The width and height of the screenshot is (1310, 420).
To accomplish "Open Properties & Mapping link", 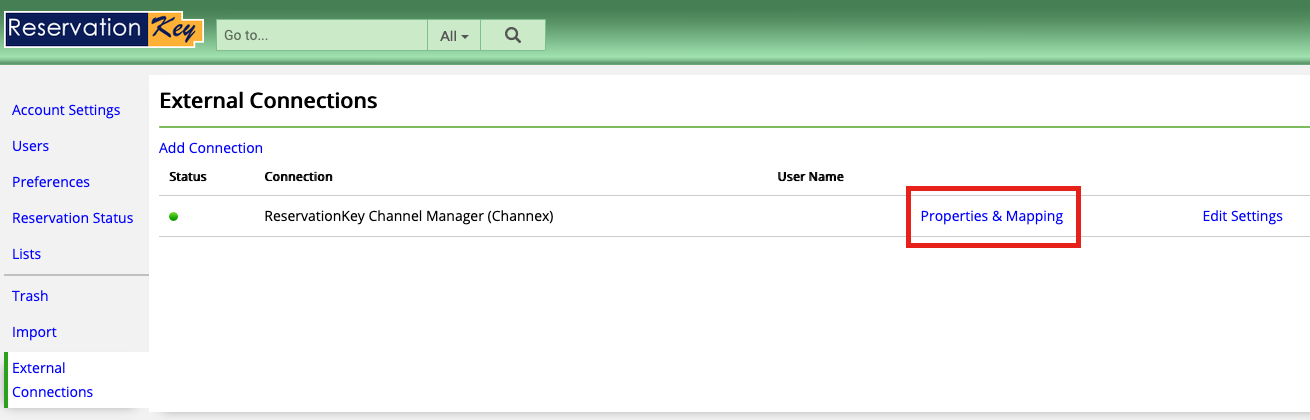I will click(x=992, y=216).
